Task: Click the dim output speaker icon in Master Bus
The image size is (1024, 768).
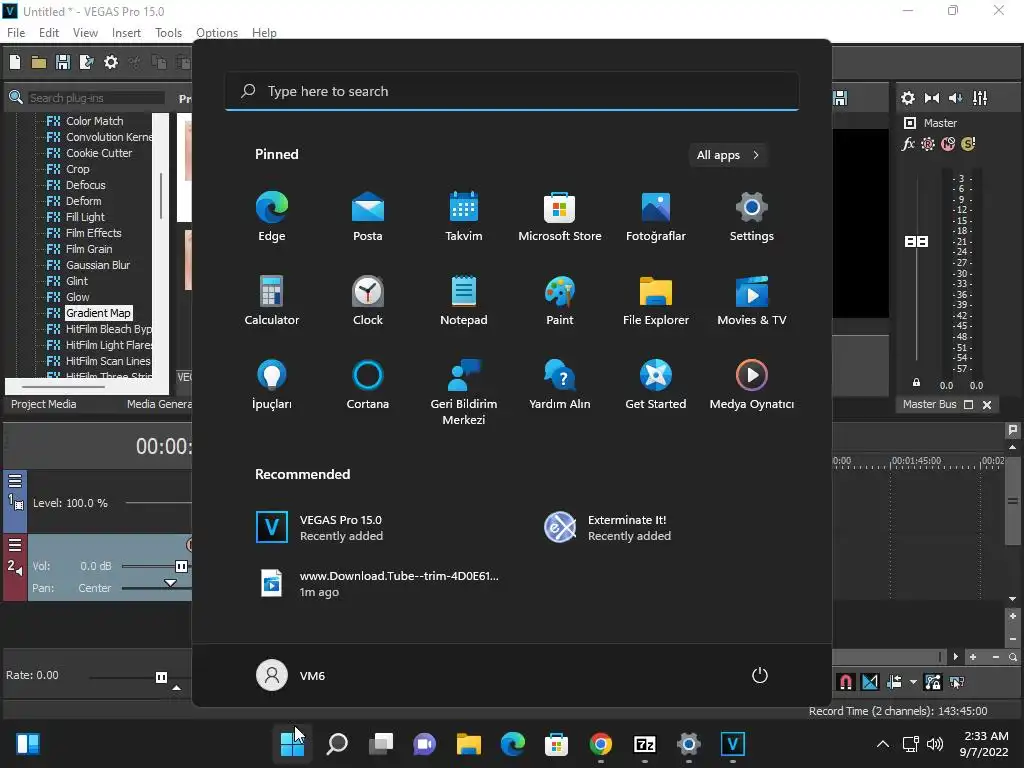Action: coord(955,98)
